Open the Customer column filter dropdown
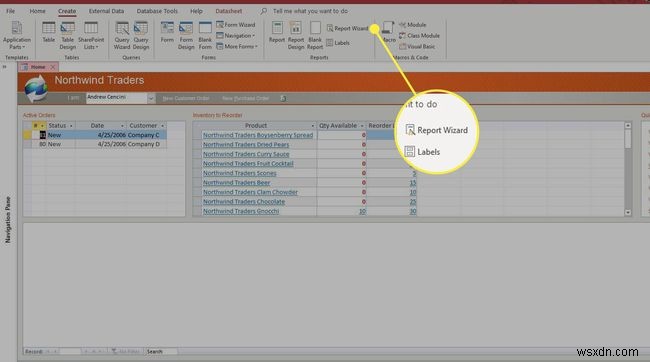The image size is (650, 362). coord(162,126)
